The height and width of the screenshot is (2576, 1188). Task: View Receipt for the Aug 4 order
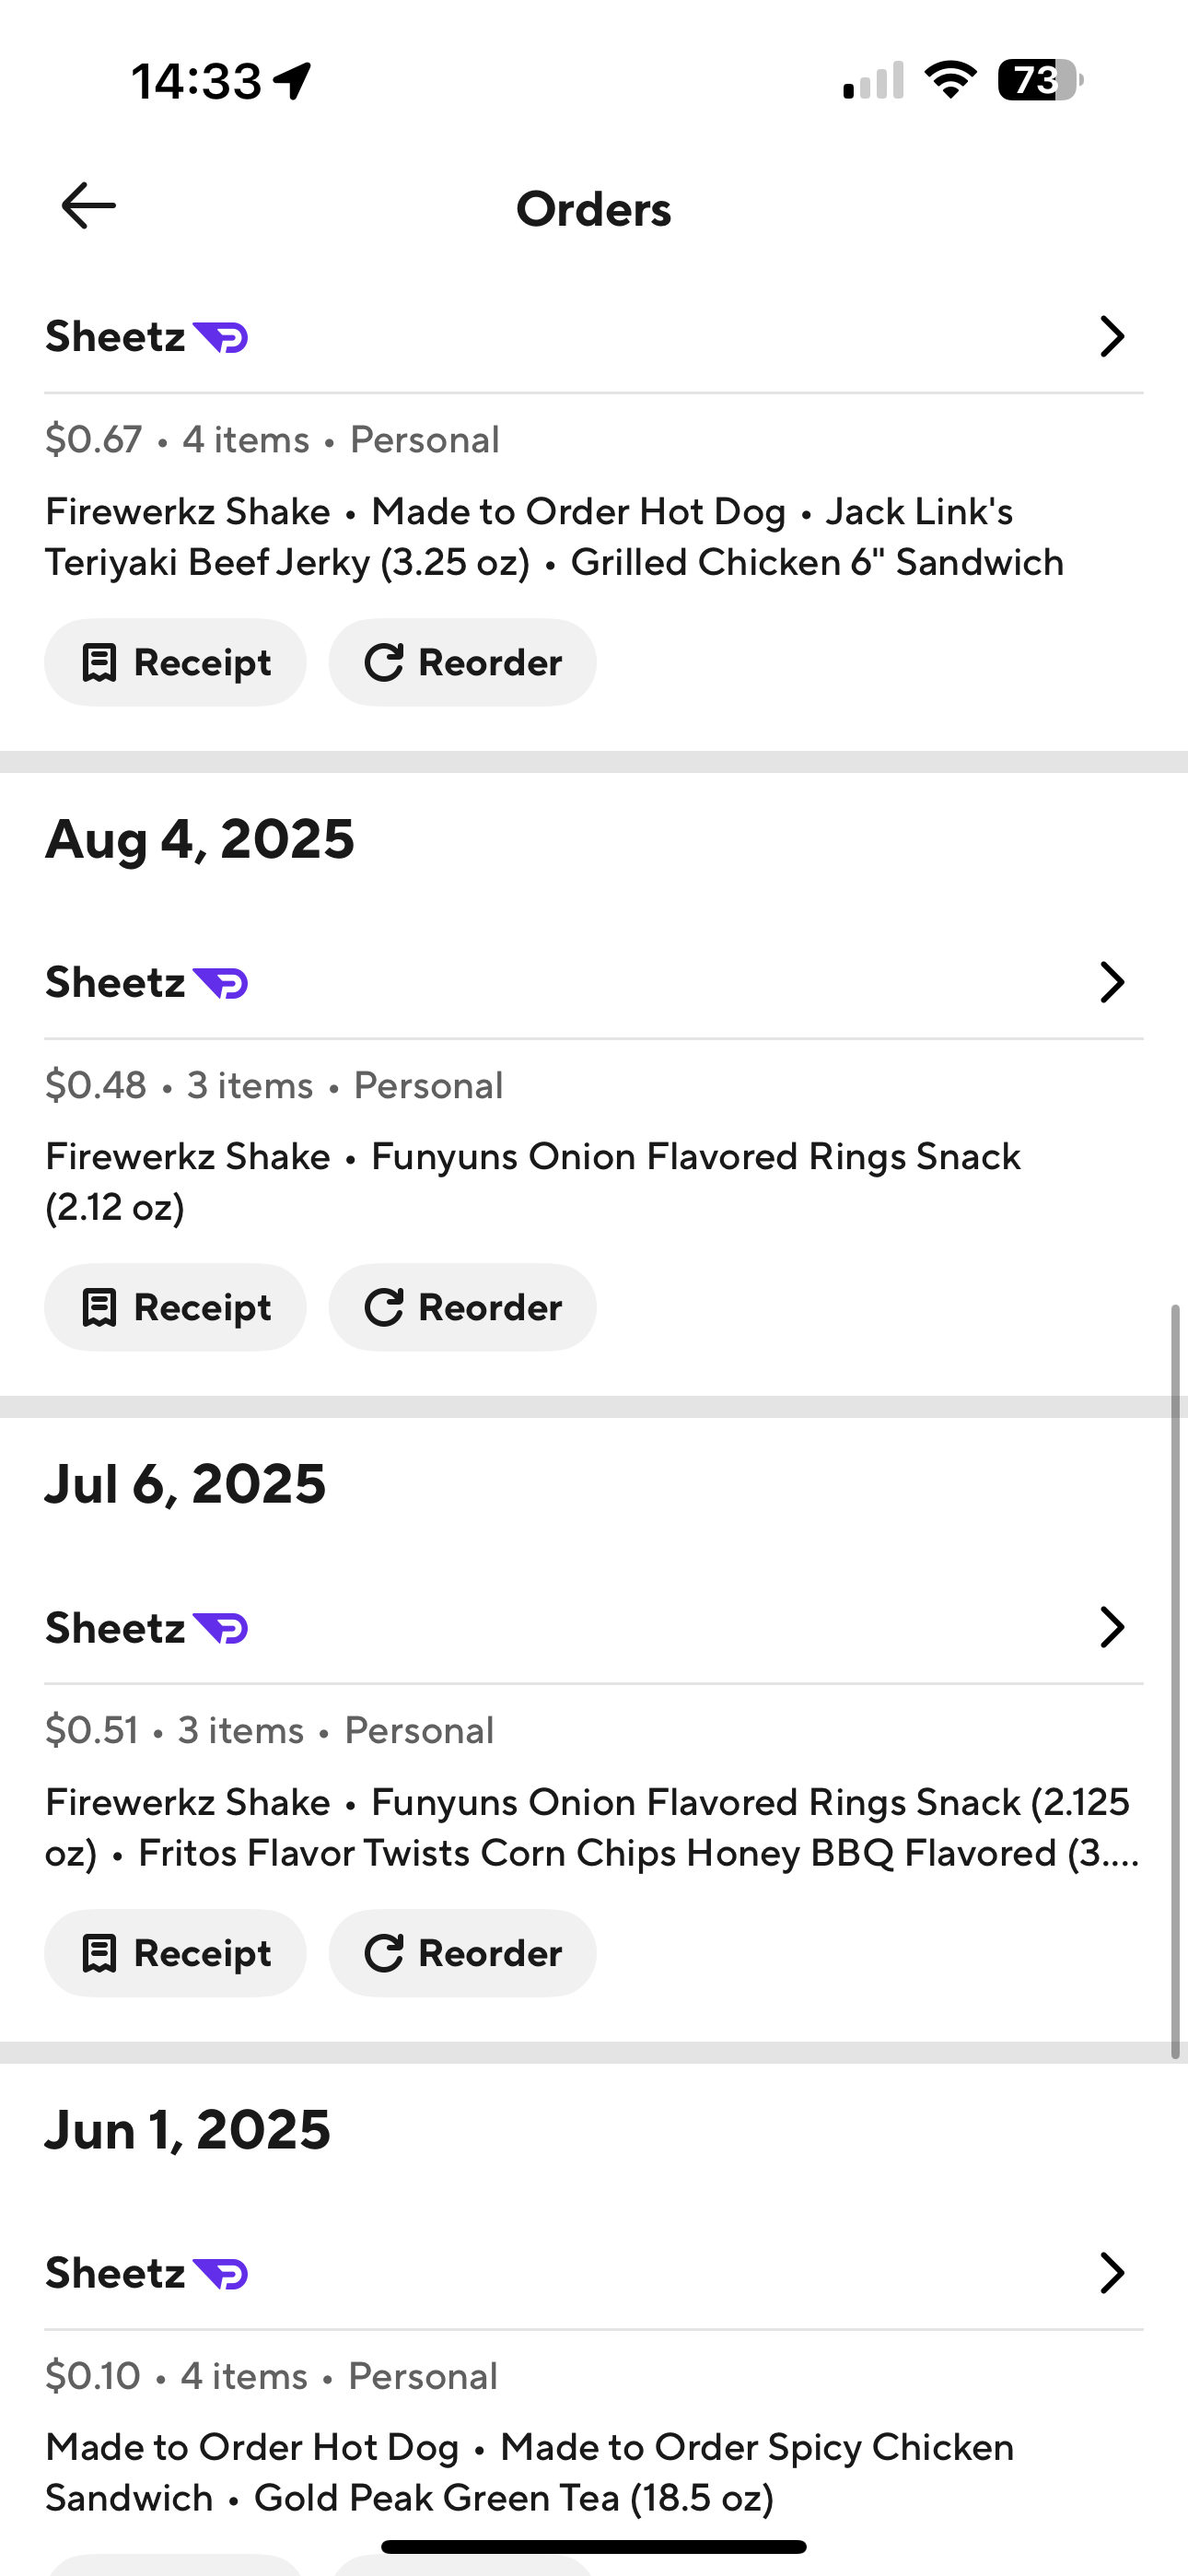point(175,1308)
